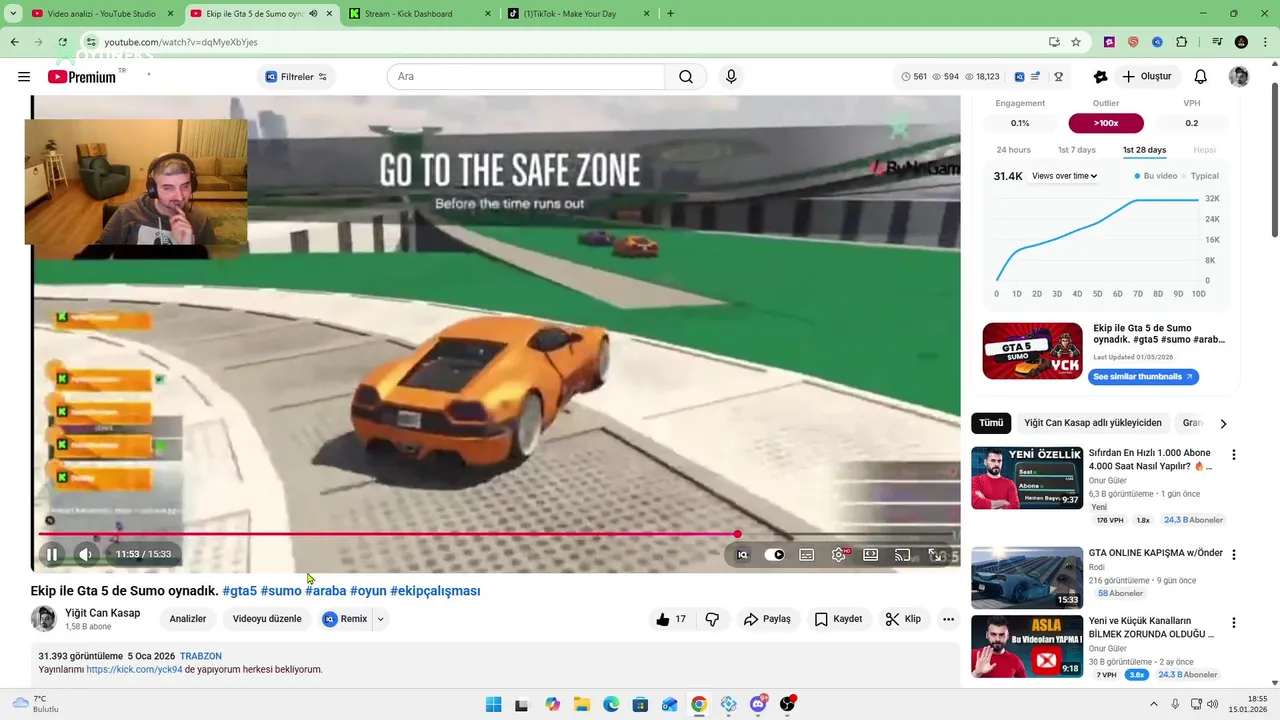Click the #sumo hashtag
Screen dimensions: 1280x720
(281, 591)
